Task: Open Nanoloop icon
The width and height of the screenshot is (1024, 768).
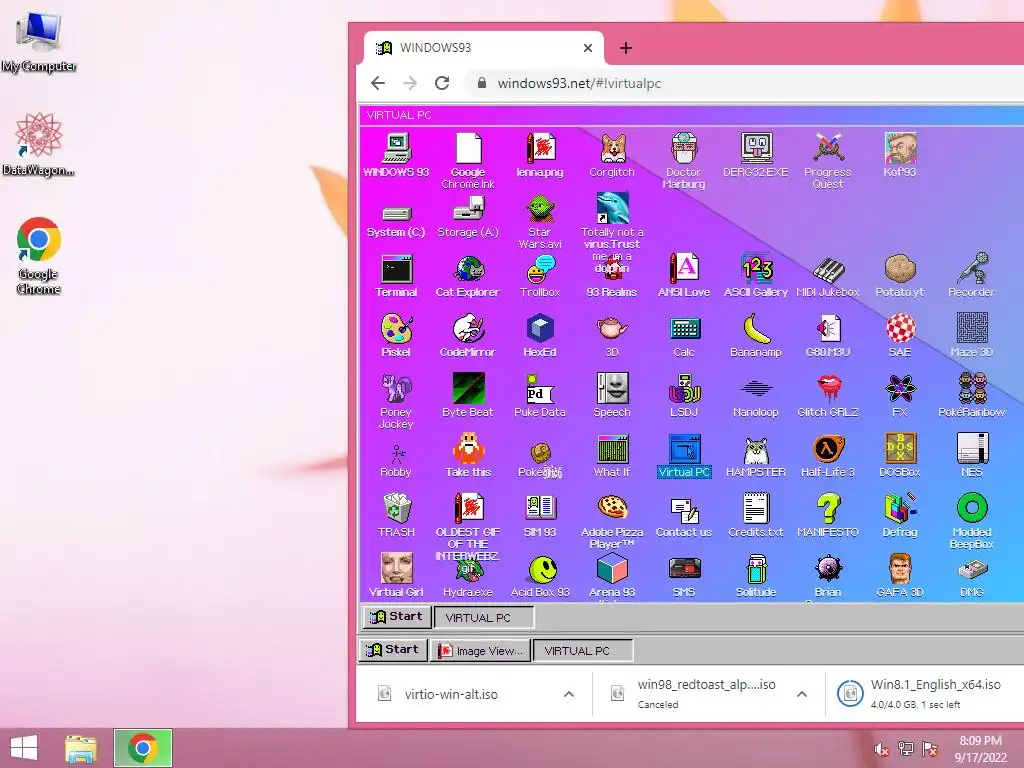Action: [756, 395]
